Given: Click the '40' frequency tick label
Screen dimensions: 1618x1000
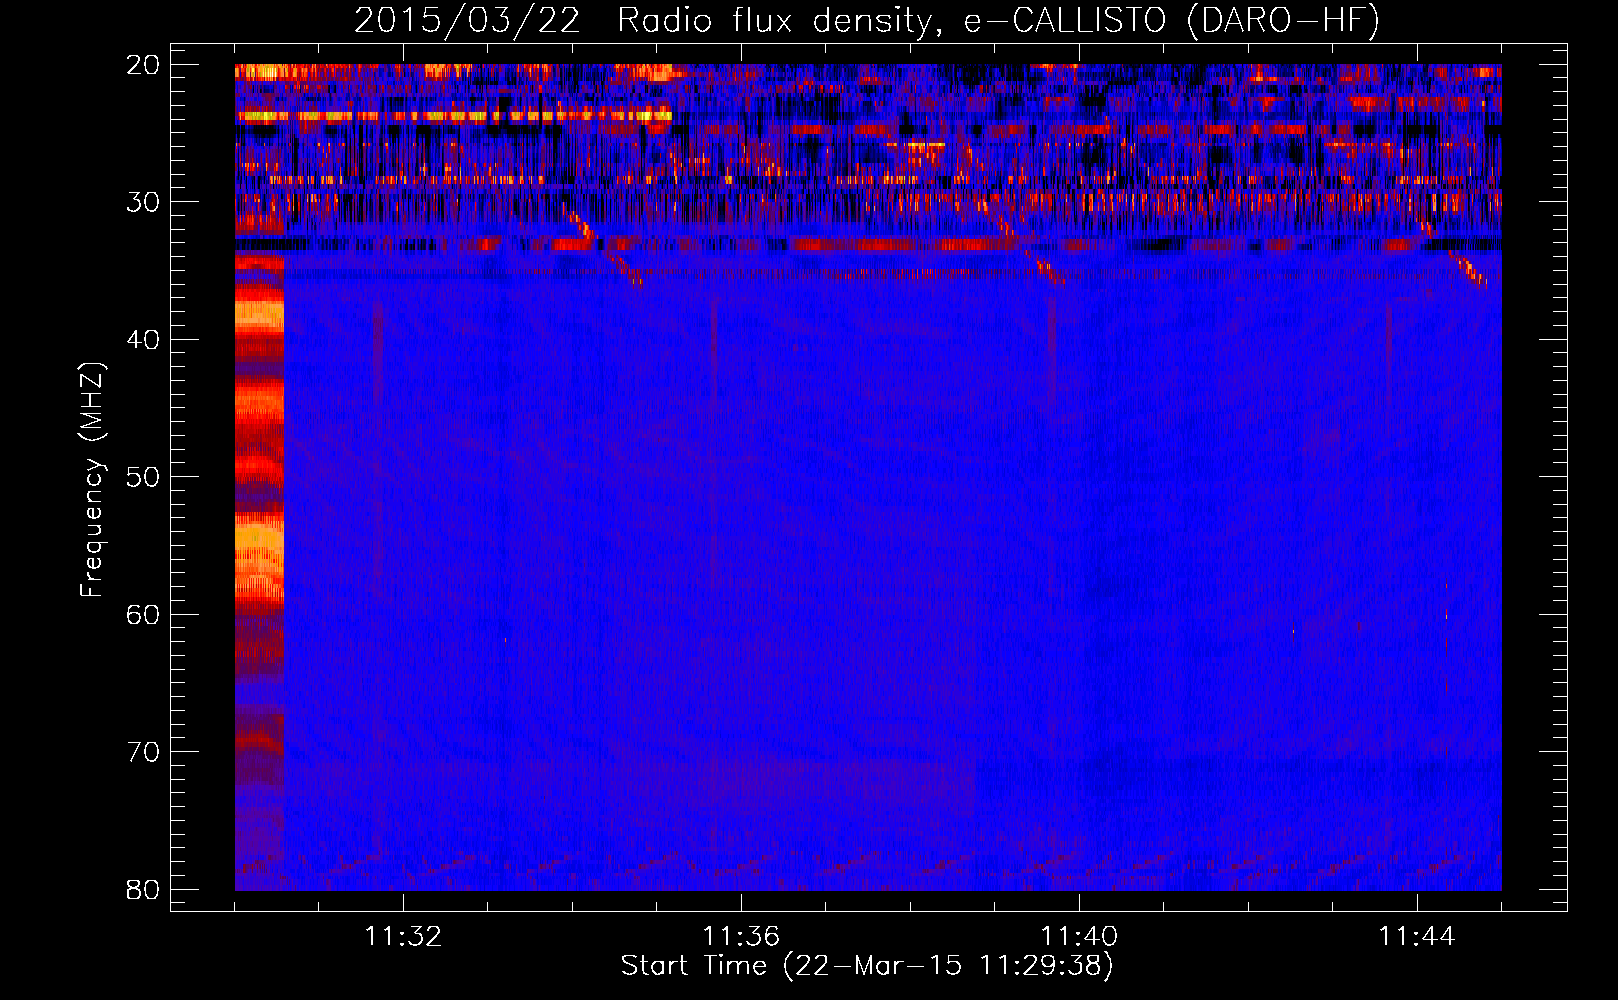Looking at the screenshot, I should click(x=143, y=340).
